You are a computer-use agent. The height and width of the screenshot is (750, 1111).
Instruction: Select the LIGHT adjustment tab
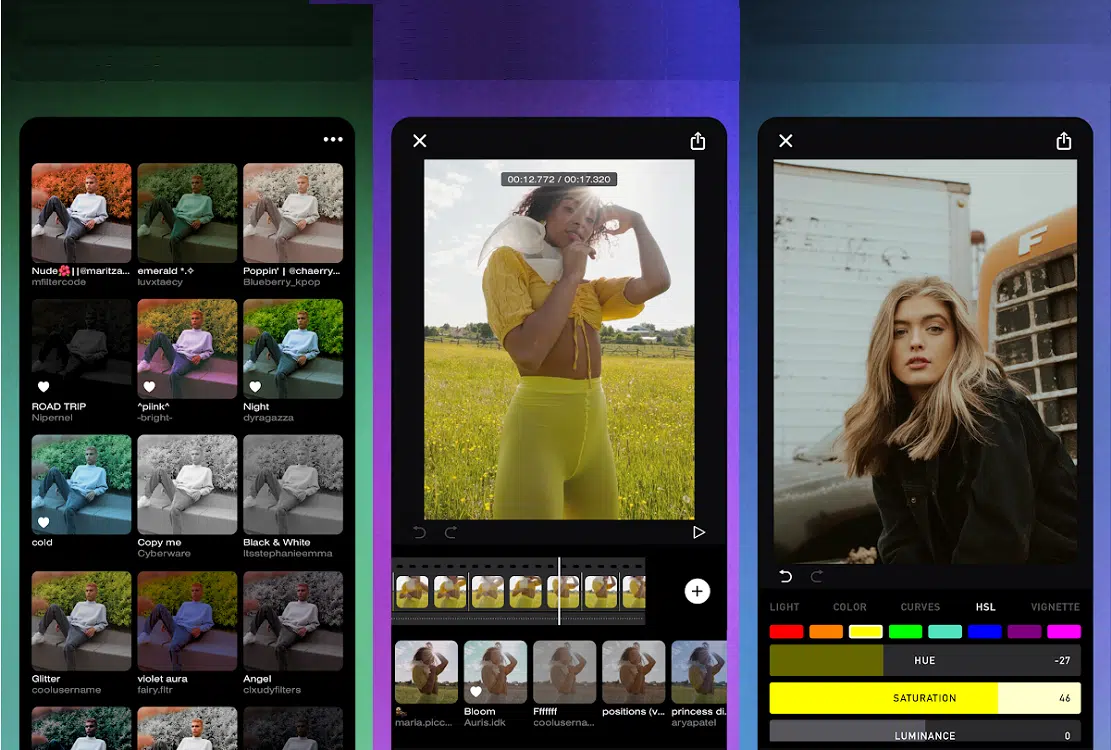pos(784,607)
